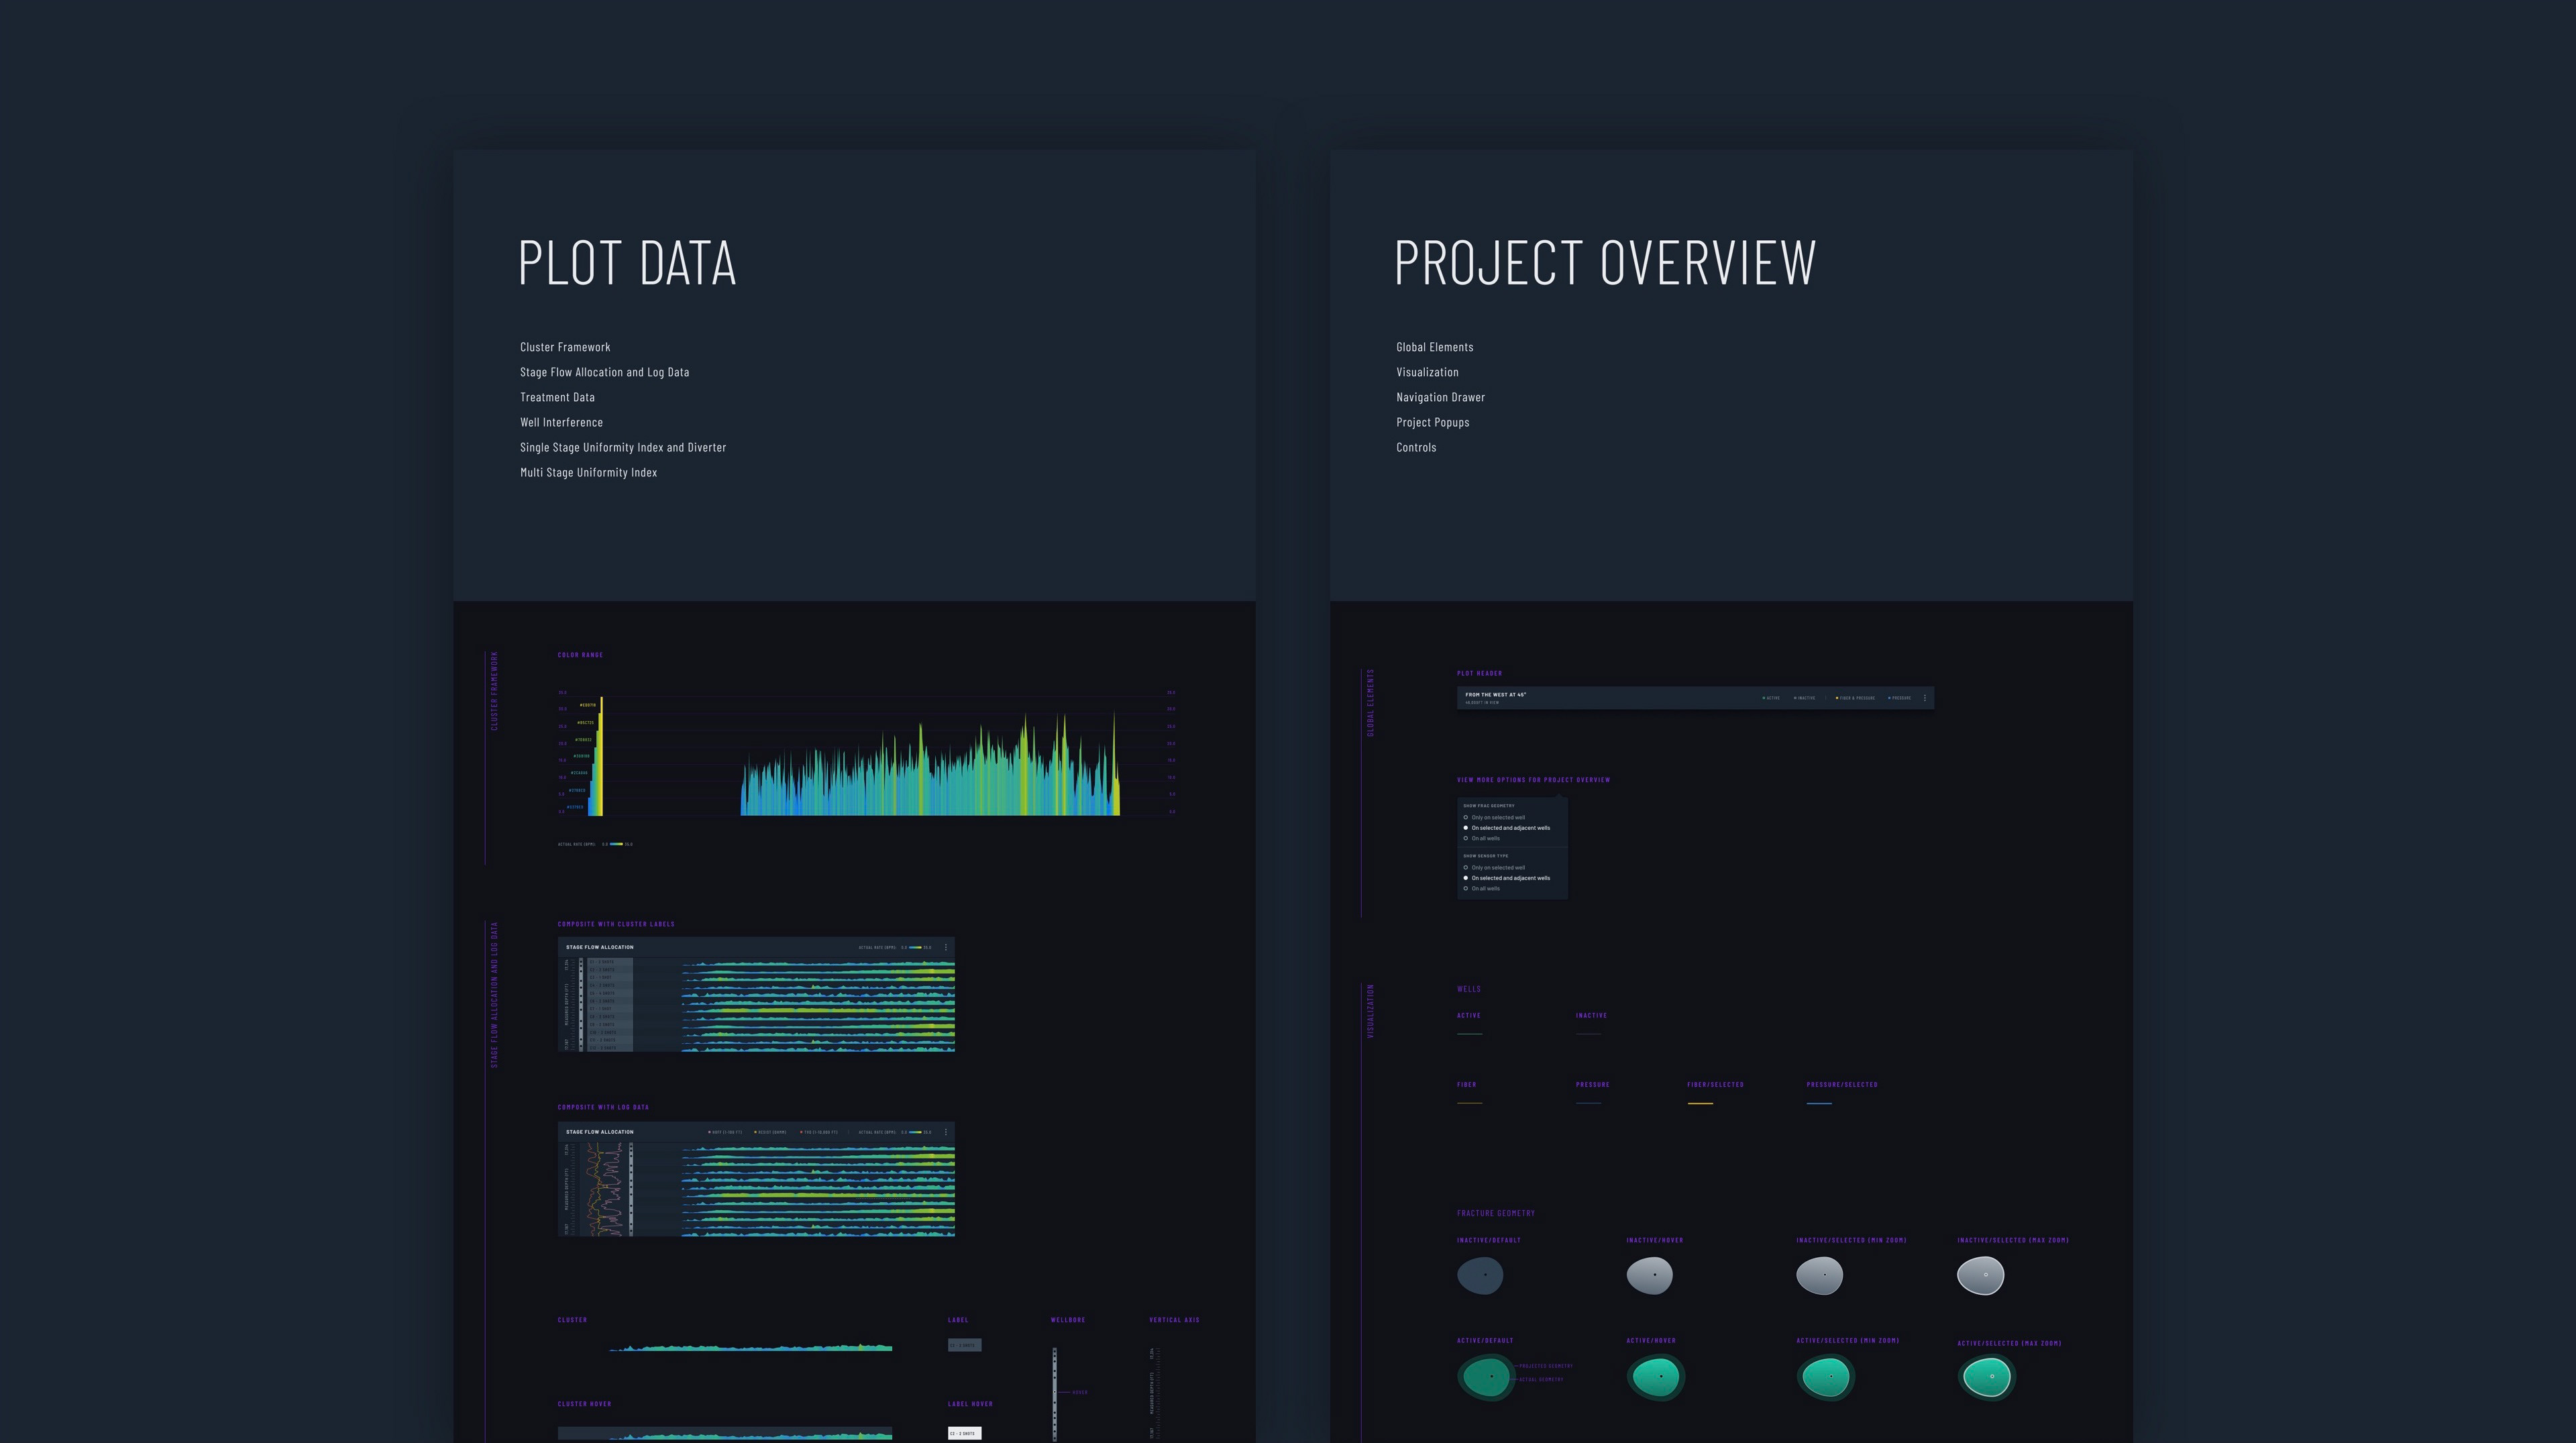Screen dimensions: 2576x1443
Task: Click the 'C2 - 2 Shots' hover label
Action: (x=964, y=1433)
